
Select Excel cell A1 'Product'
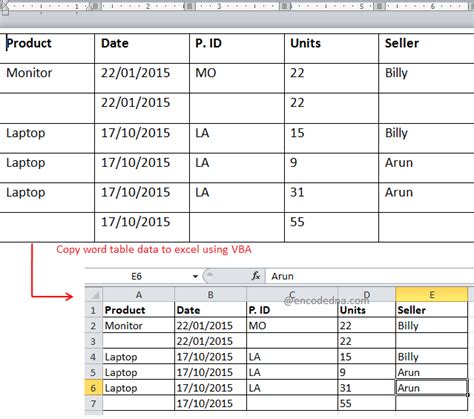coord(139,310)
